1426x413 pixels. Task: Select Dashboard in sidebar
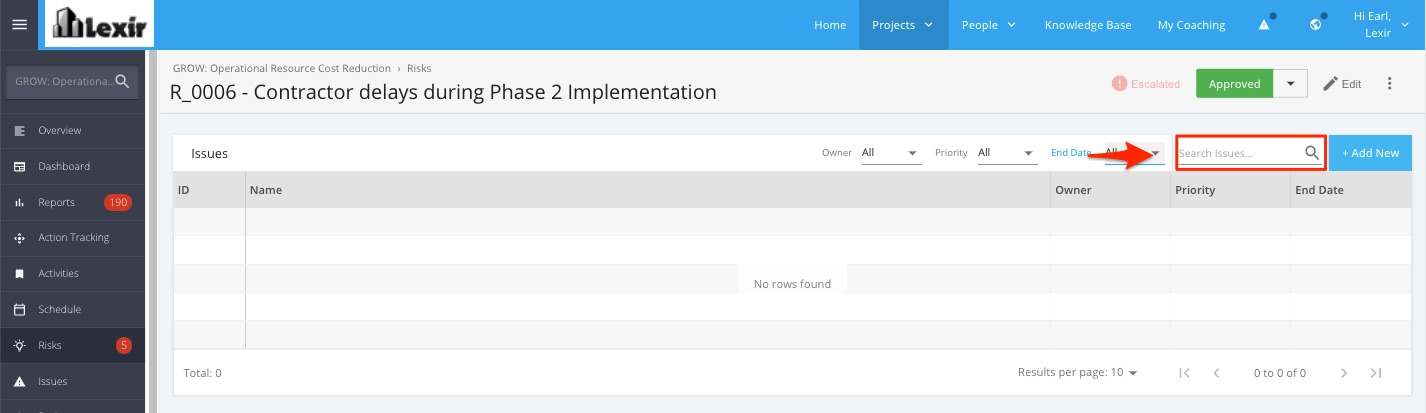point(73,167)
